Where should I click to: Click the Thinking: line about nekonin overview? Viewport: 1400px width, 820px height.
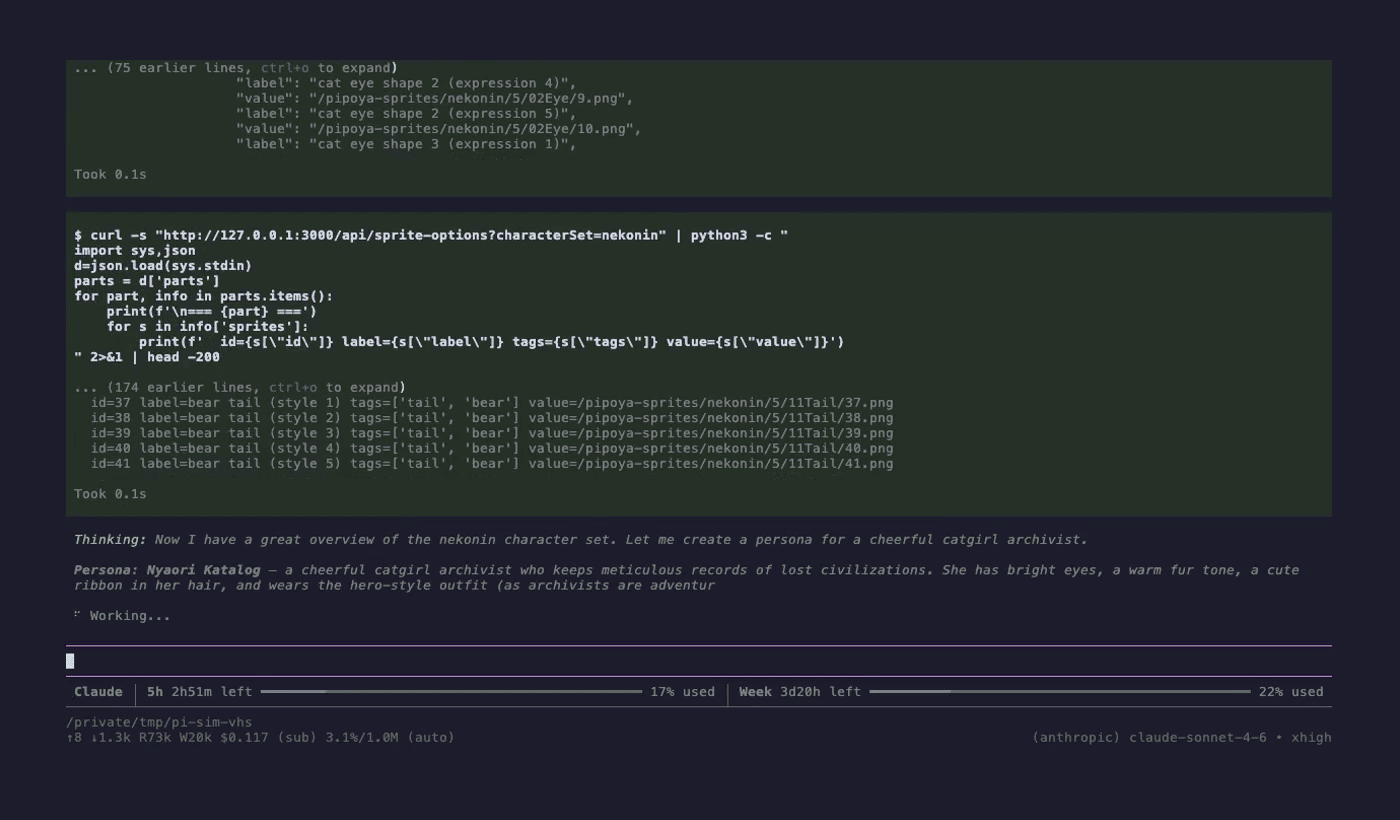[580, 539]
